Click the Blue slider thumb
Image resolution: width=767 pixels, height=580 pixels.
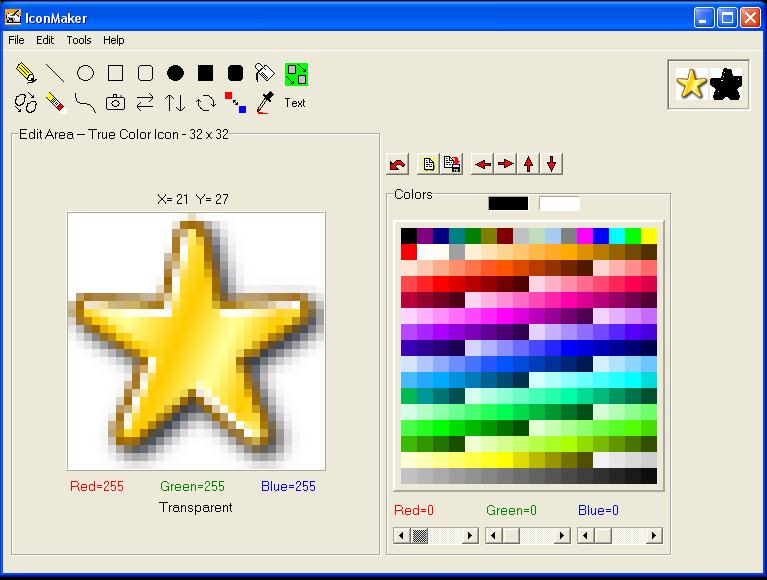(x=604, y=536)
